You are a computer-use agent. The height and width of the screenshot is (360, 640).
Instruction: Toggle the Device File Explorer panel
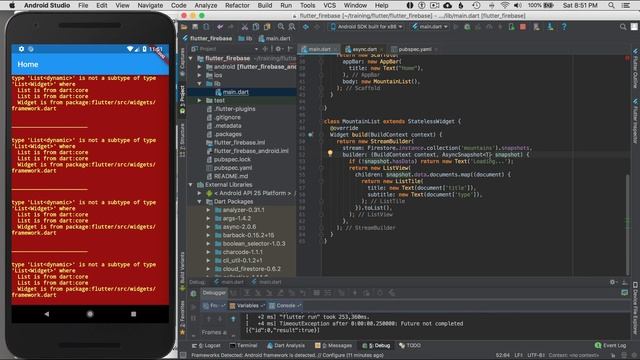pos(635,308)
